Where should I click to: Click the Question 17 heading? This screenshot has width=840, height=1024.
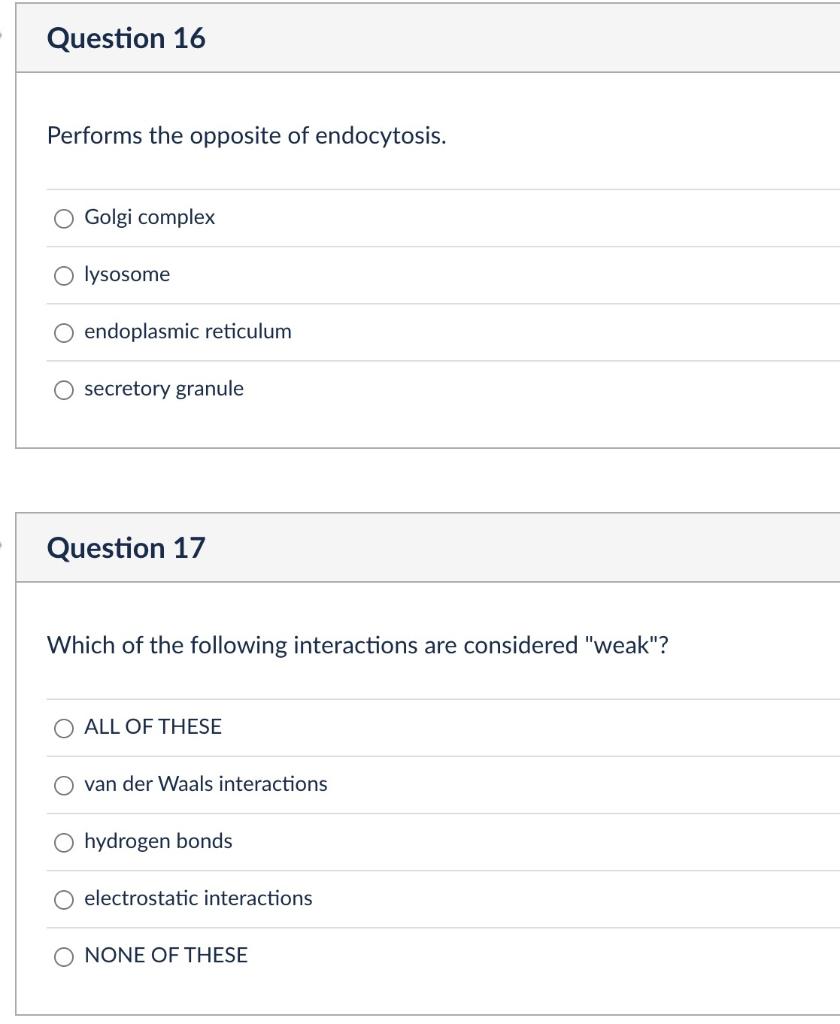coord(126,548)
